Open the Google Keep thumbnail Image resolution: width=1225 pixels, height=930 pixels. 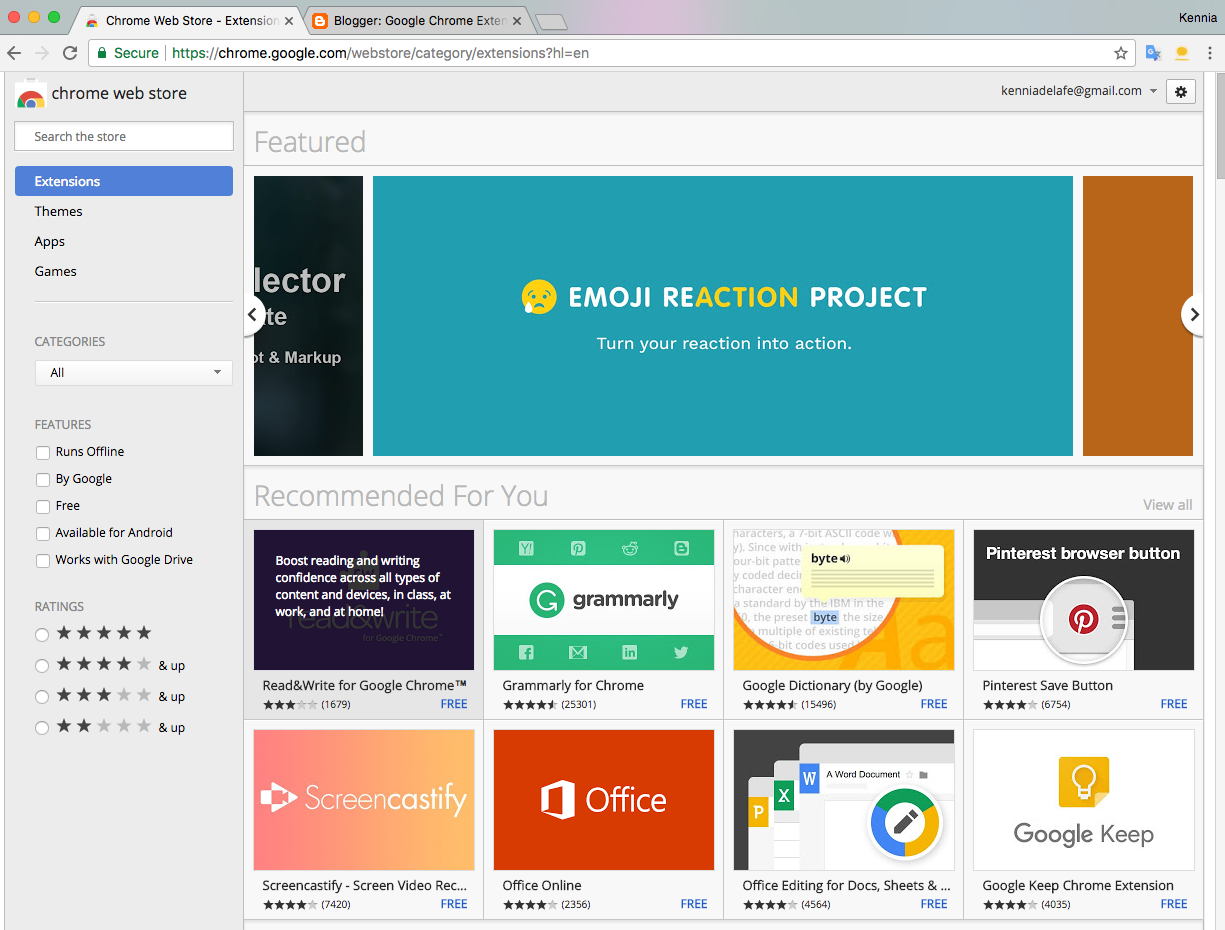1084,800
